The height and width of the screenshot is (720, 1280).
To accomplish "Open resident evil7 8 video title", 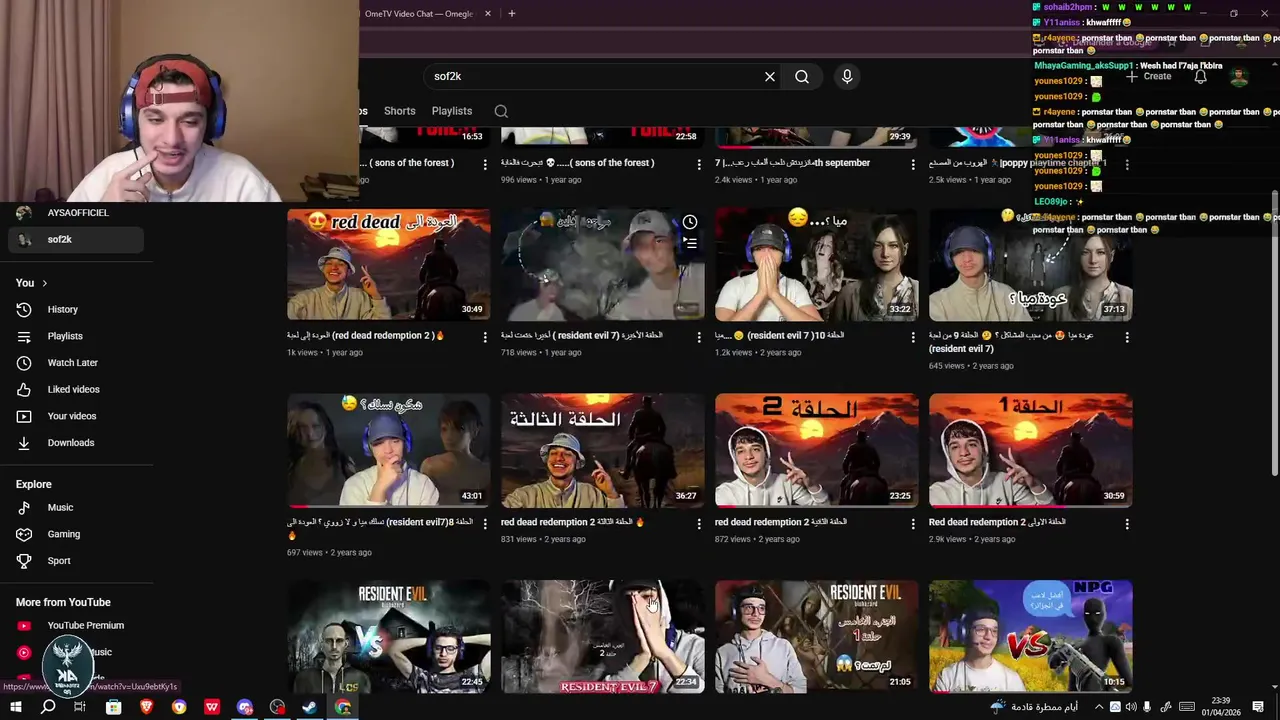I will tap(380, 529).
